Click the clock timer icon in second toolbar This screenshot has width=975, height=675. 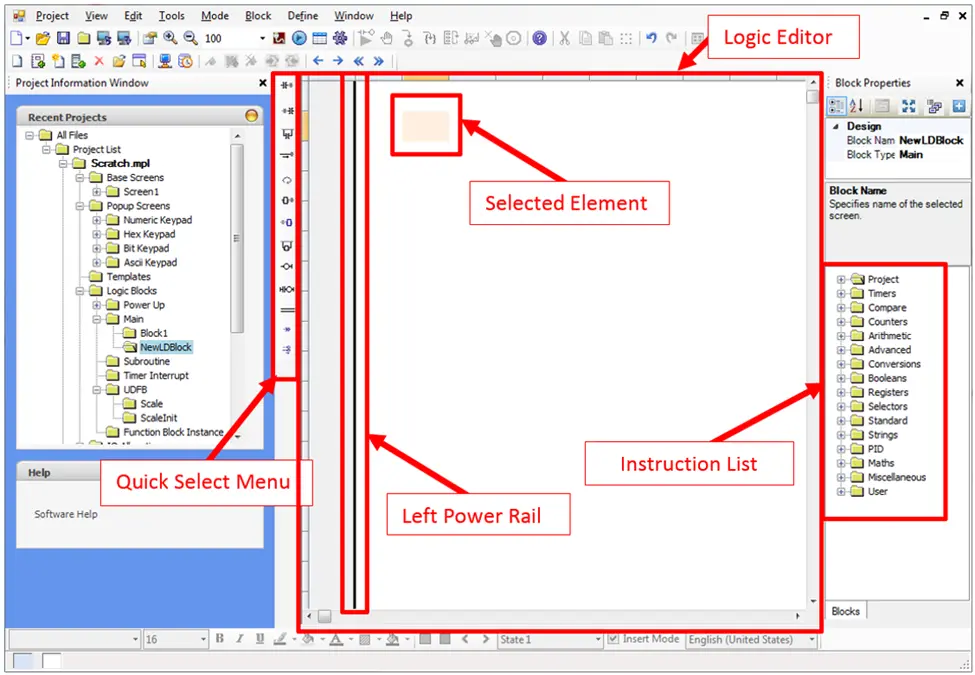coord(185,61)
